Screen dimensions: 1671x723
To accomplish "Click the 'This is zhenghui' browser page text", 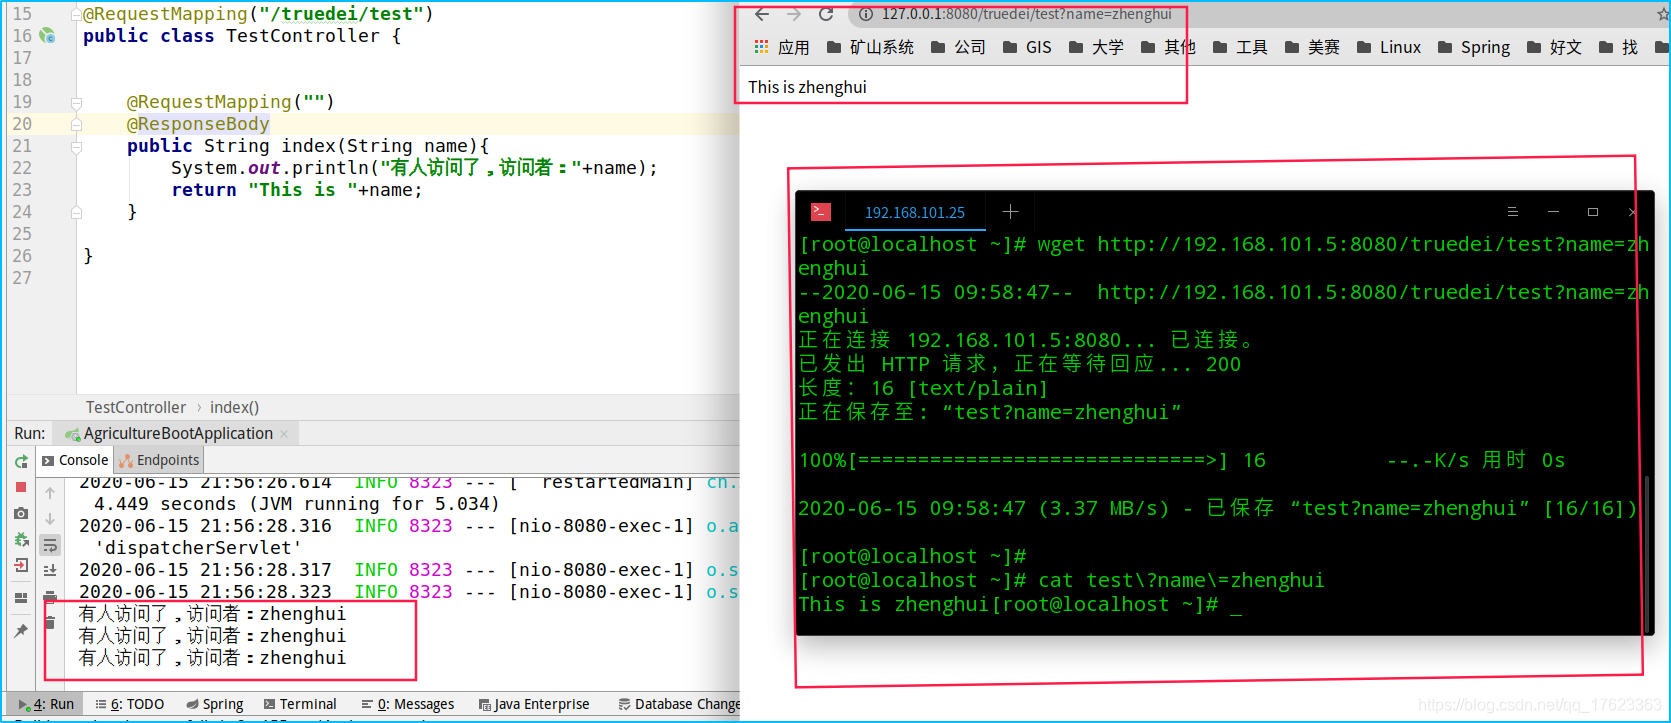I will pyautogui.click(x=807, y=87).
